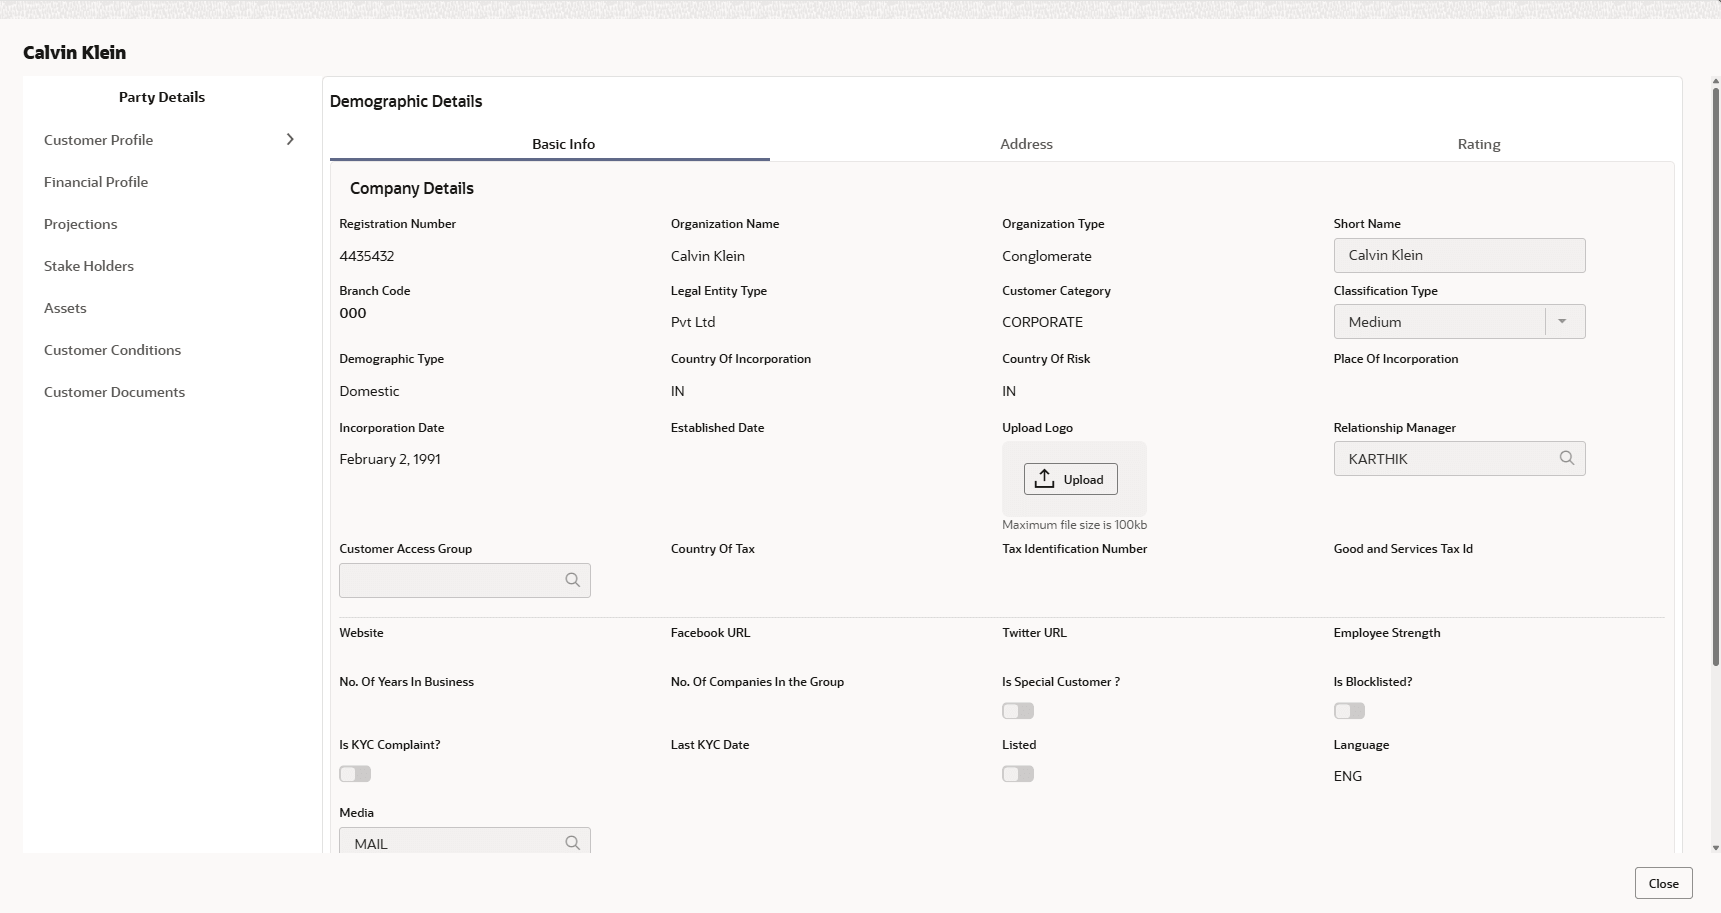
Task: Open Stake Holders section
Action: coord(89,266)
